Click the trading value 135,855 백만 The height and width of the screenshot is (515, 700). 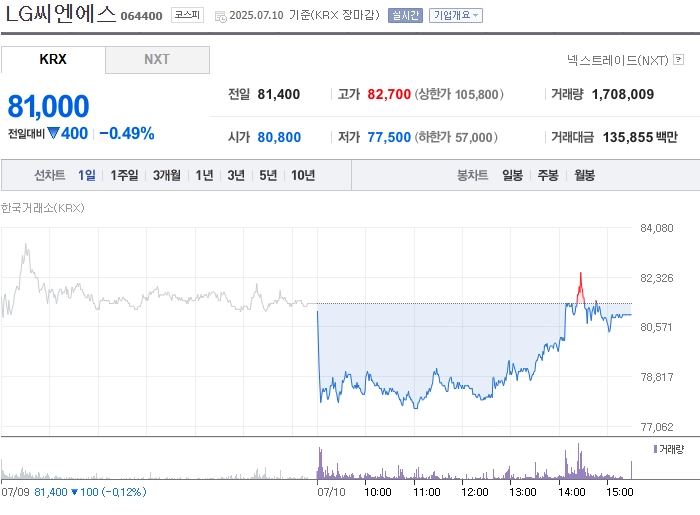click(640, 137)
